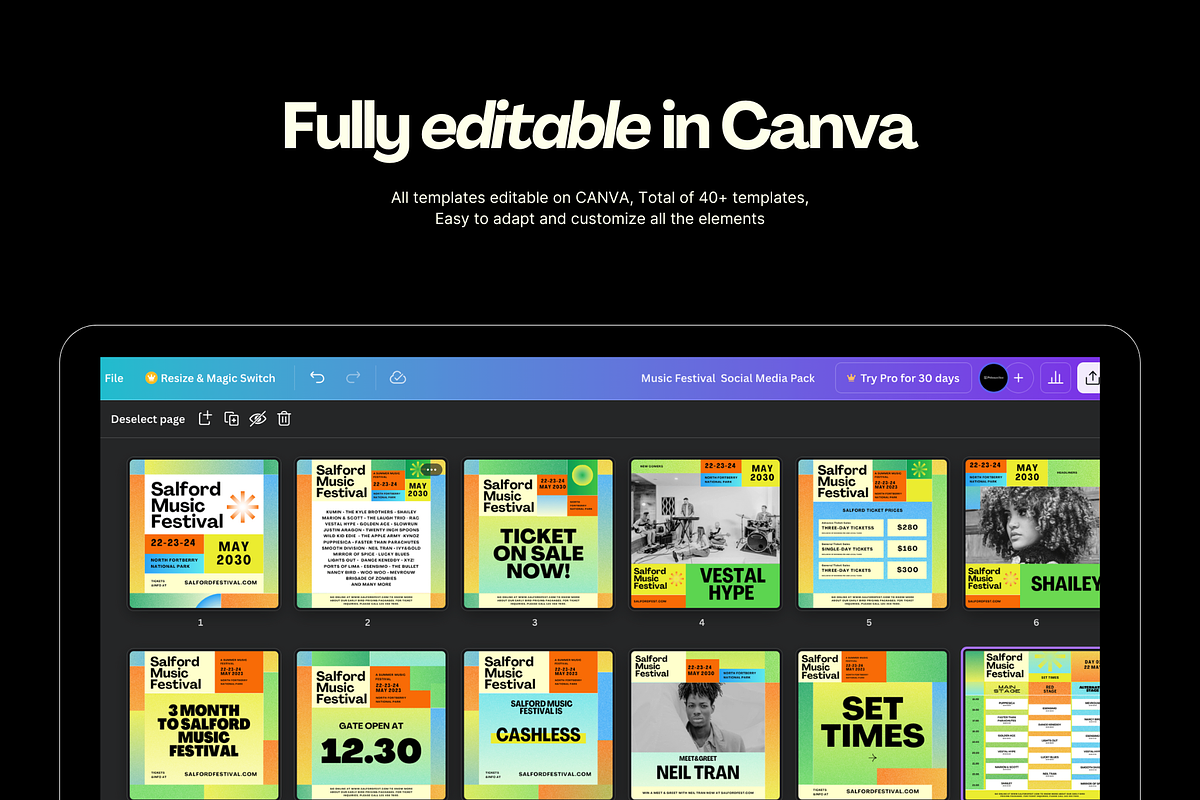This screenshot has height=800, width=1200.
Task: Select page 1 Salford Music Festival cover
Action: coord(204,533)
